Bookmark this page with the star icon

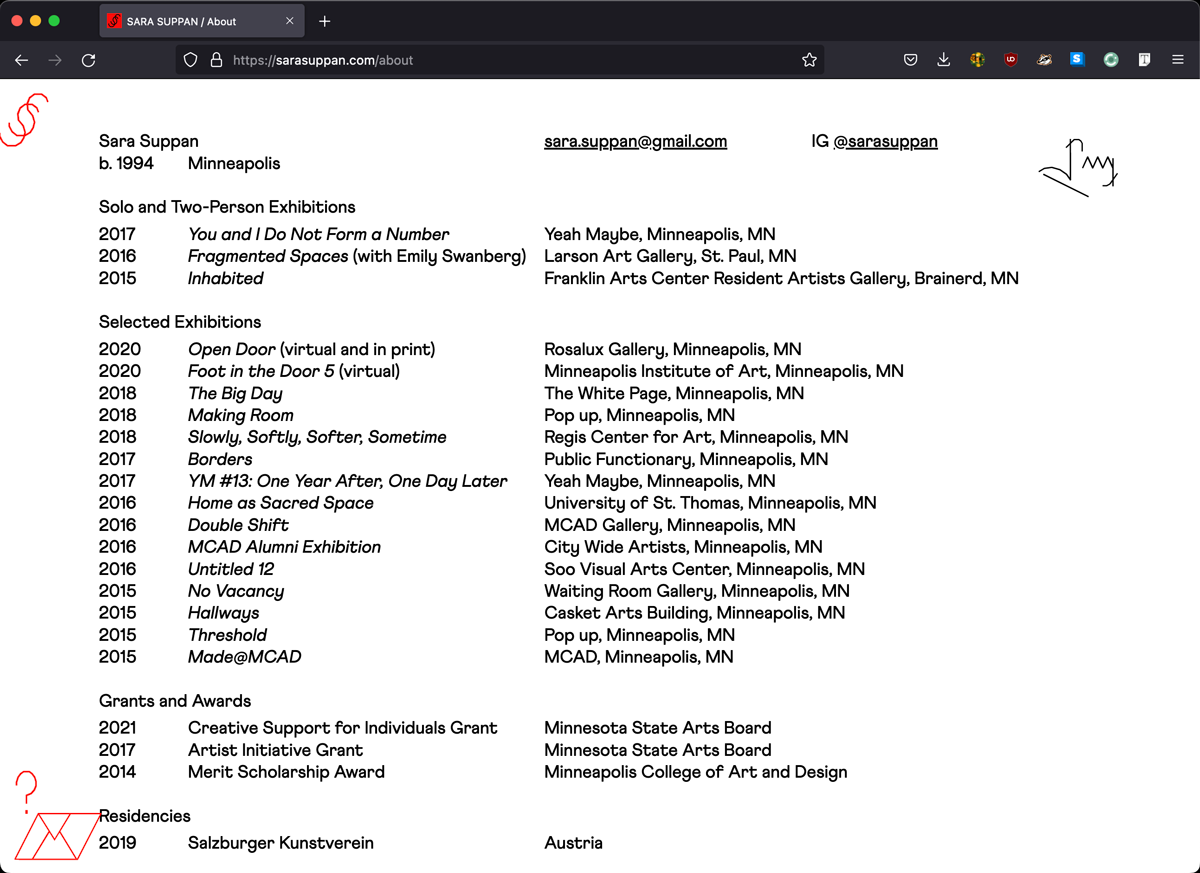tap(809, 60)
